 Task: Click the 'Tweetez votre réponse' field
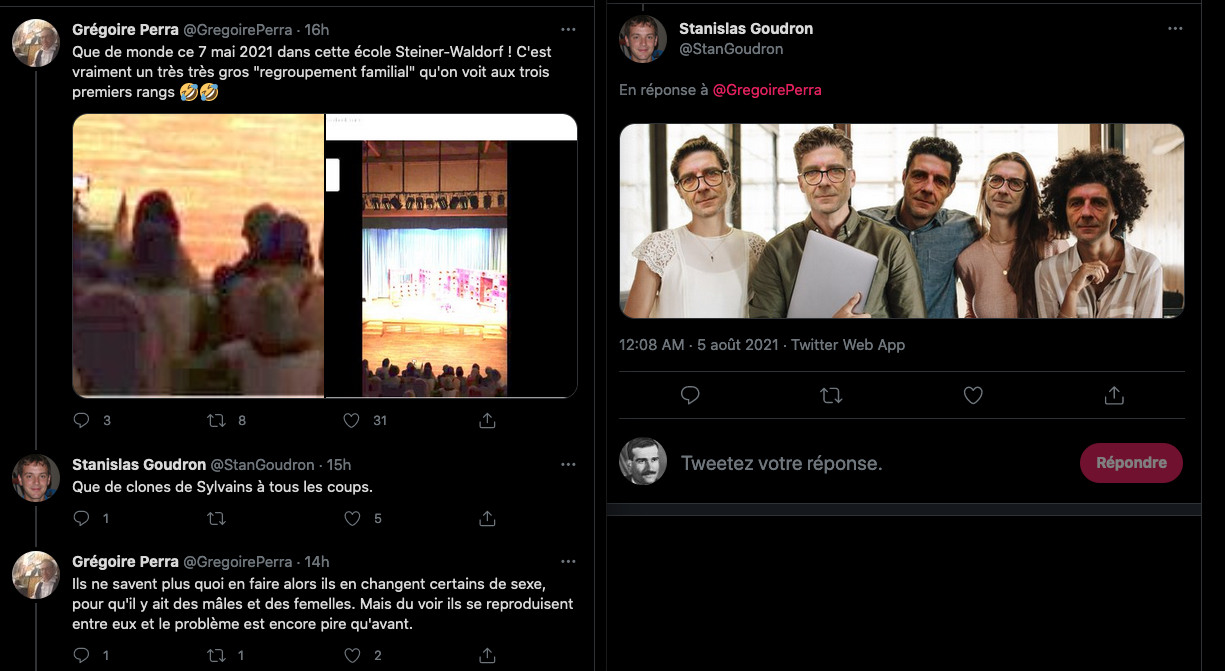point(860,464)
